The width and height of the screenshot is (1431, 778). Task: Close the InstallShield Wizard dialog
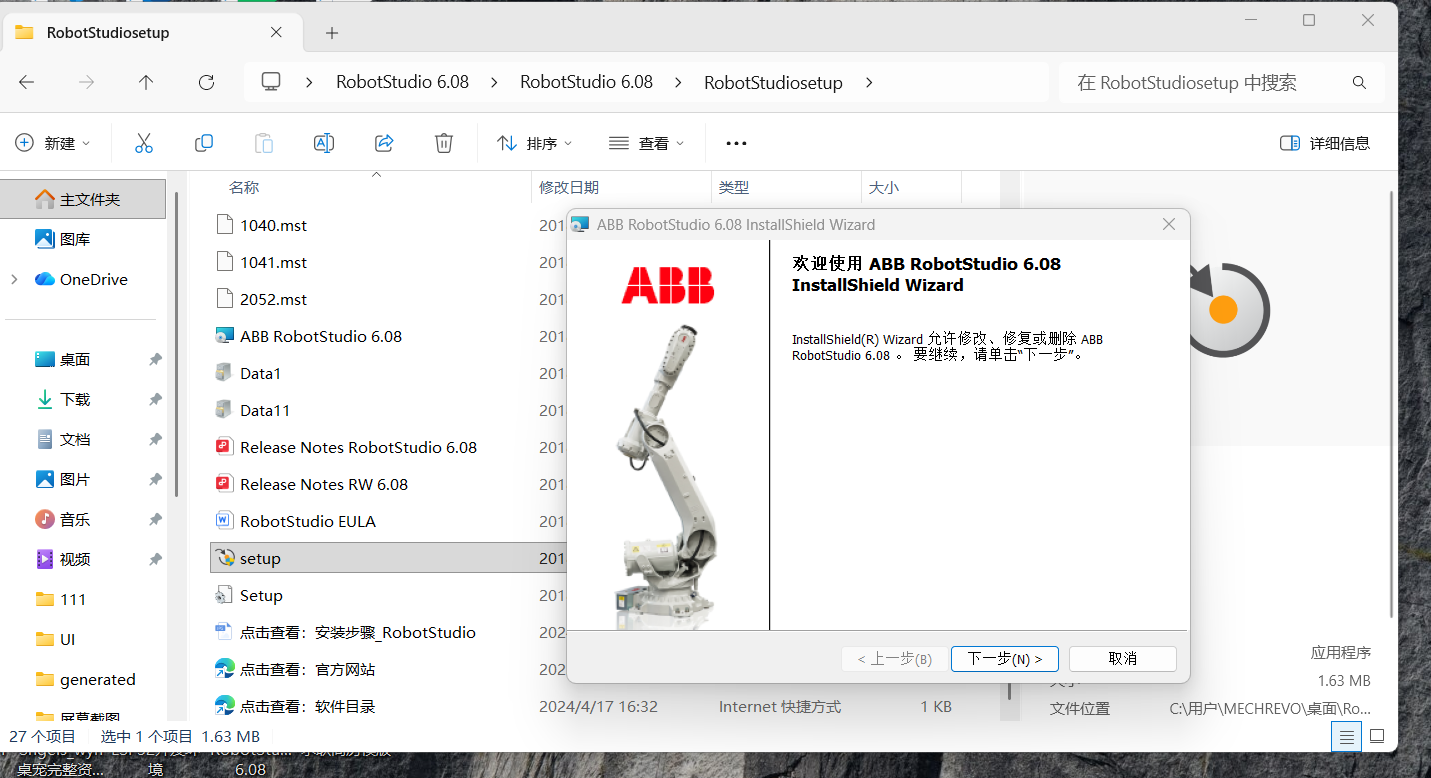[x=1168, y=224]
